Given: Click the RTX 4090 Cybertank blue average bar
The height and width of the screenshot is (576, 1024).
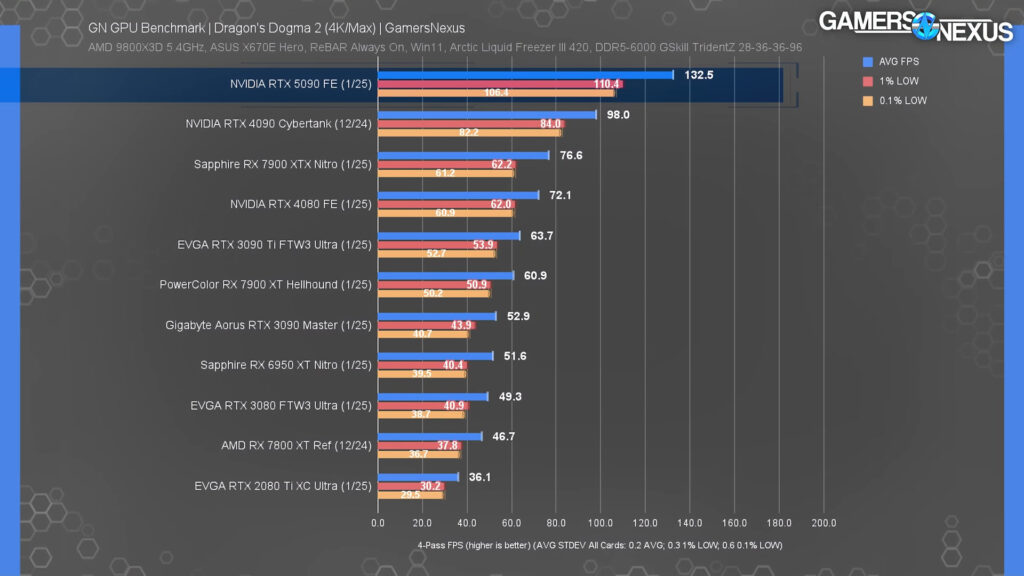Looking at the screenshot, I should click(487, 115).
